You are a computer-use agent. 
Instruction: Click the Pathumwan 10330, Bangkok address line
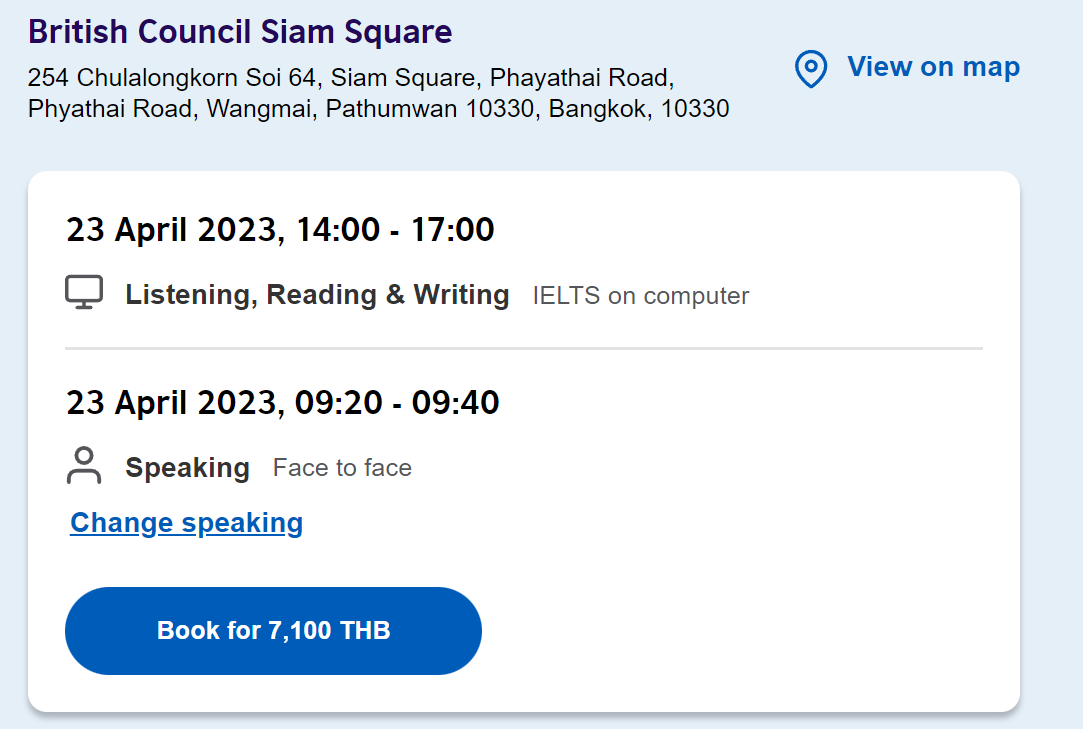[378, 108]
